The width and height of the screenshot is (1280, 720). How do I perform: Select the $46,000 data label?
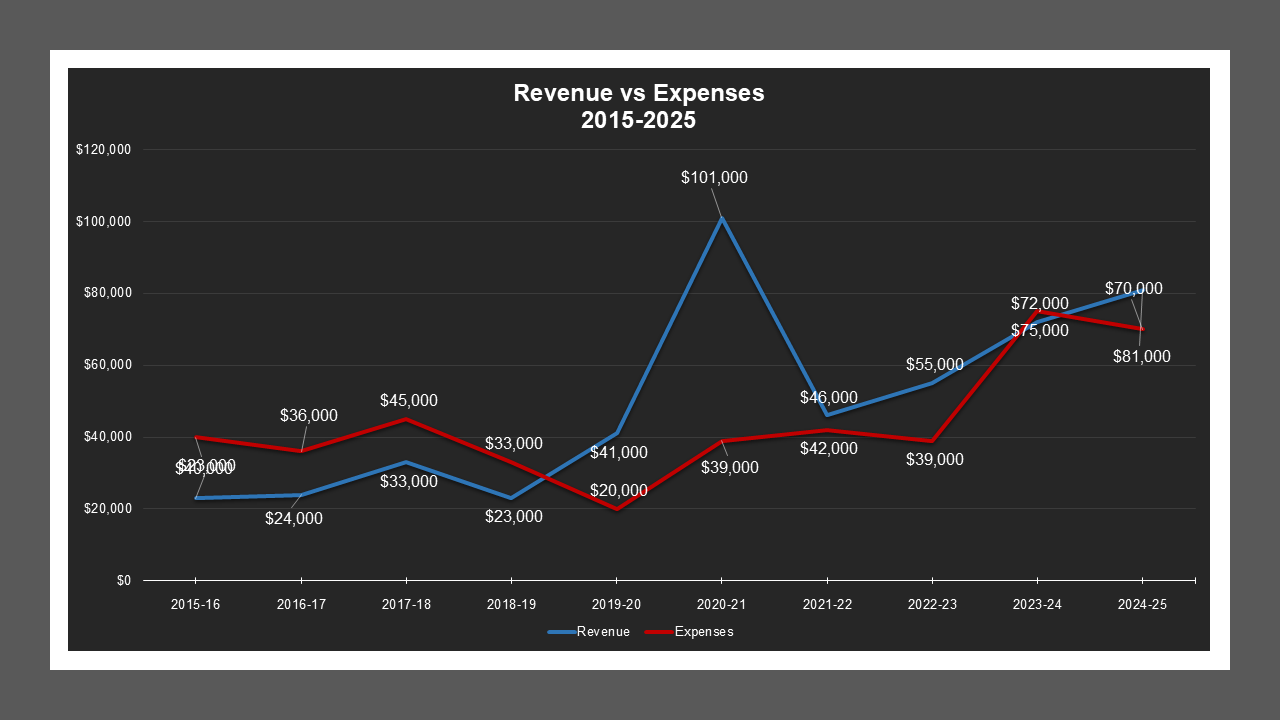click(828, 398)
